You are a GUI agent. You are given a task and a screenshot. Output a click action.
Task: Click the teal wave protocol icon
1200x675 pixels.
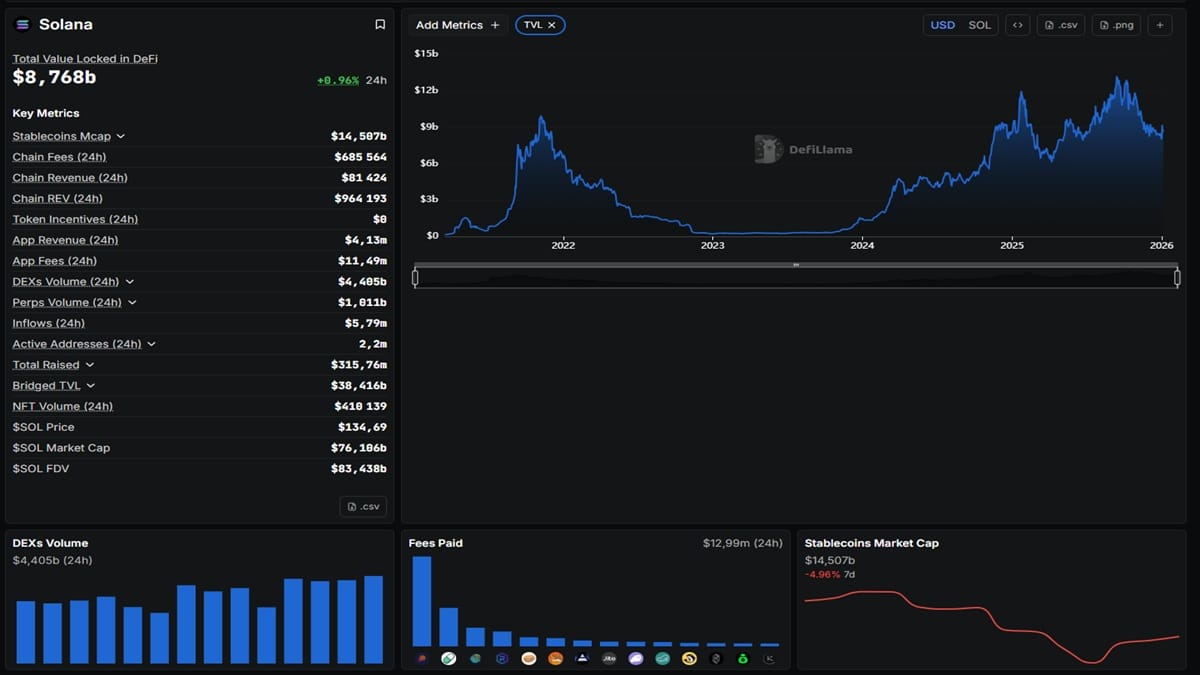pyautogui.click(x=662, y=658)
